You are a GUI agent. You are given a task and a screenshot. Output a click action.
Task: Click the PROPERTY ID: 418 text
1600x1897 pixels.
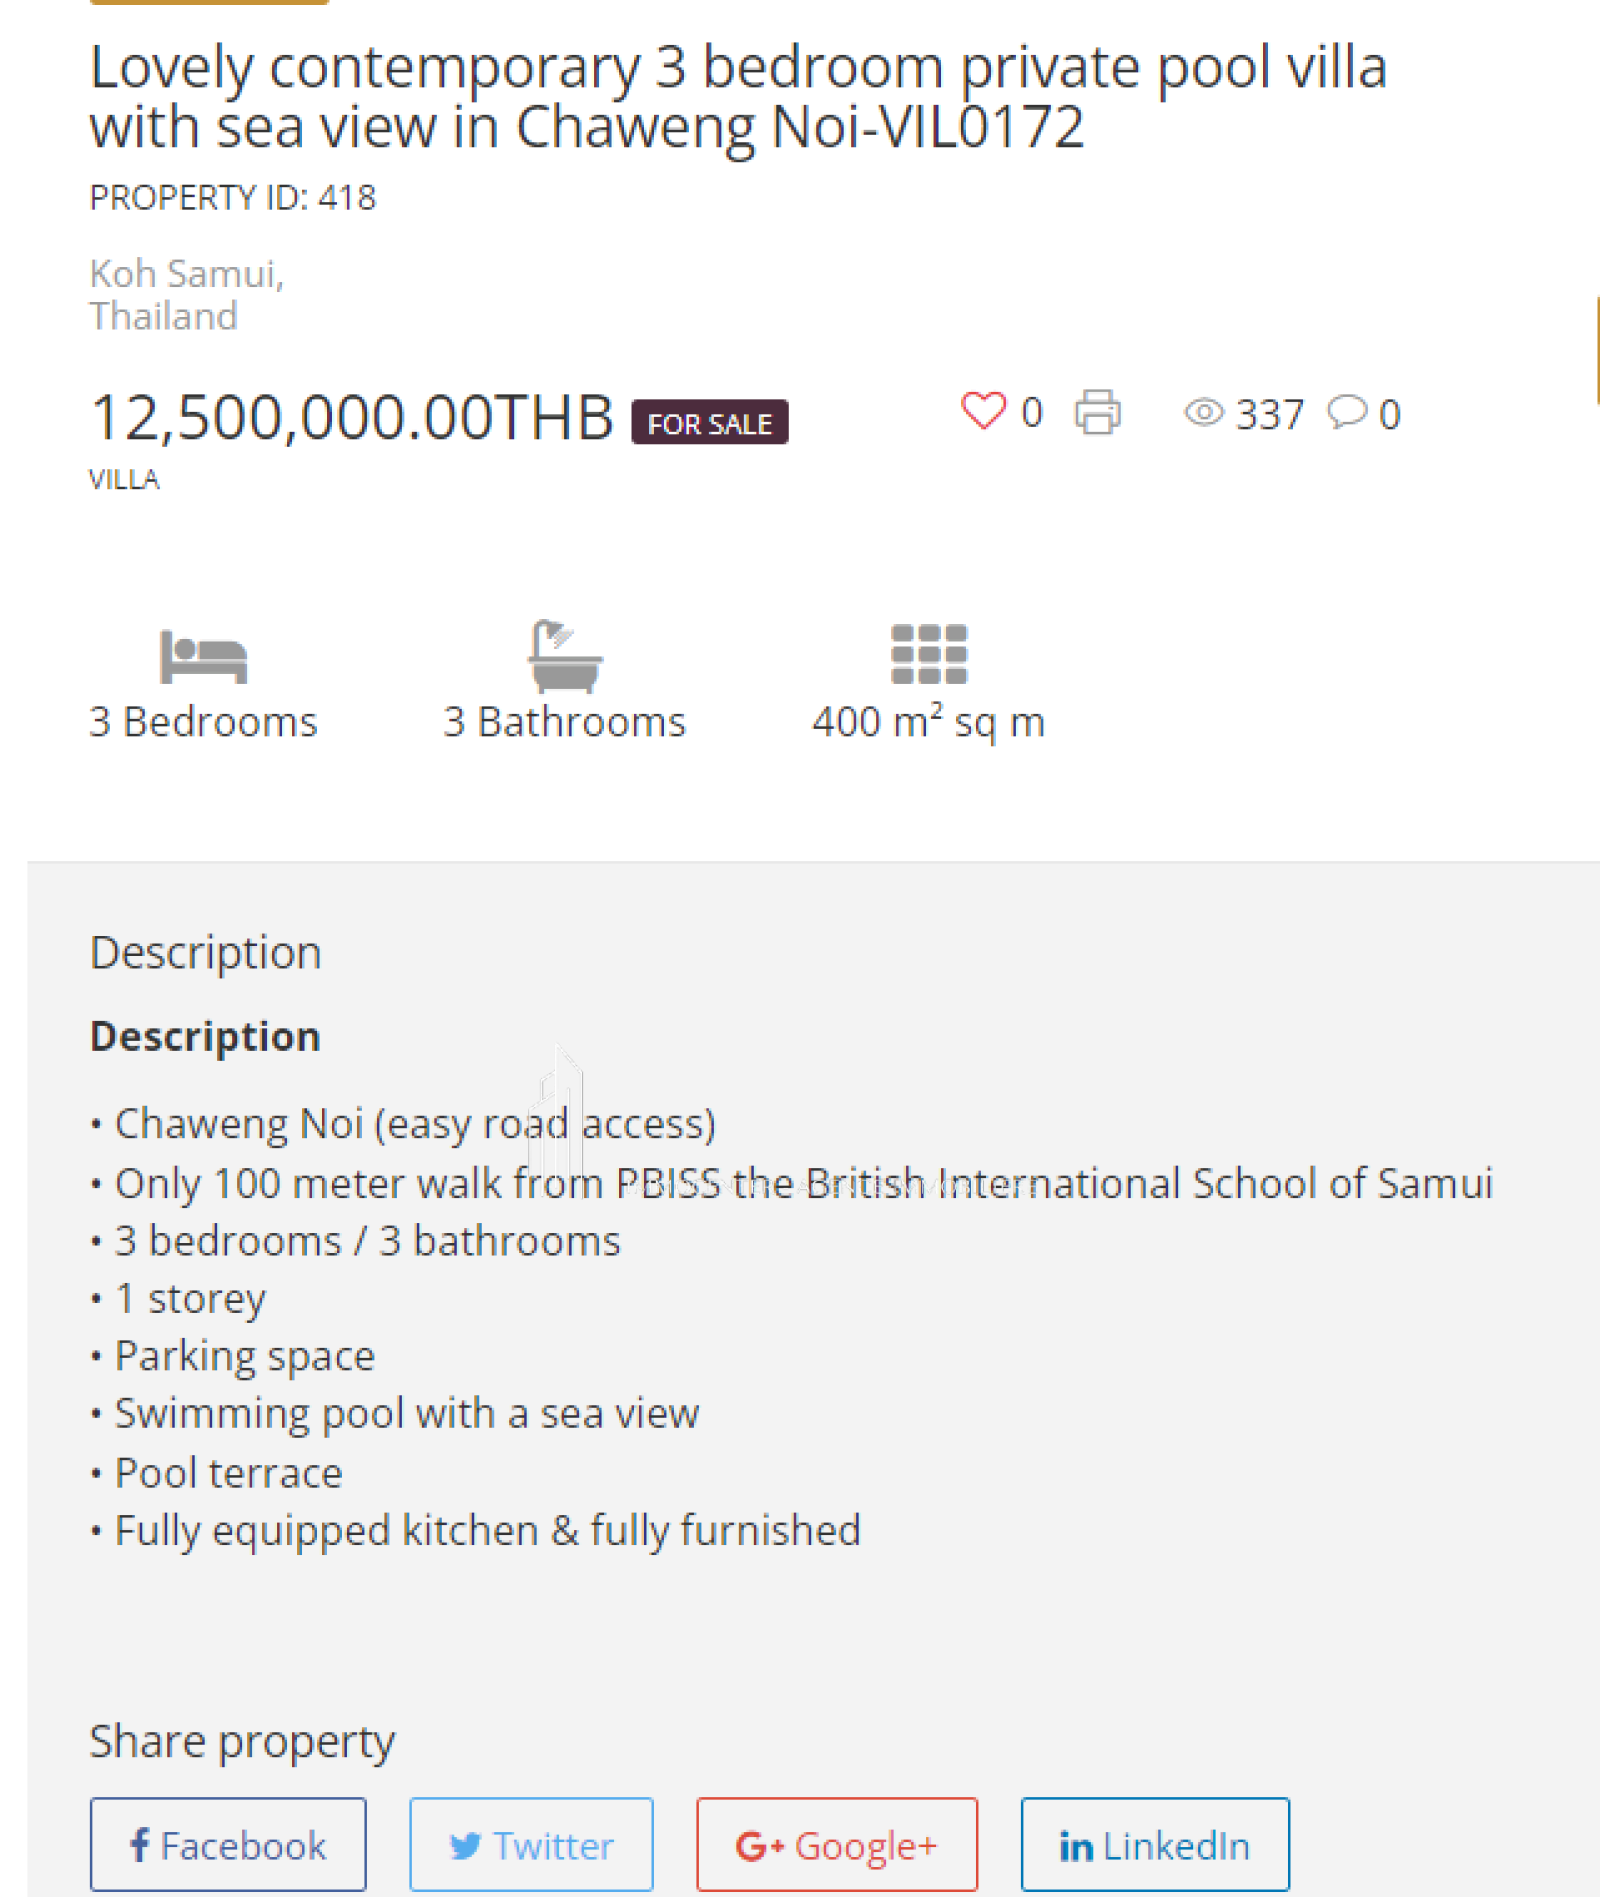point(233,198)
